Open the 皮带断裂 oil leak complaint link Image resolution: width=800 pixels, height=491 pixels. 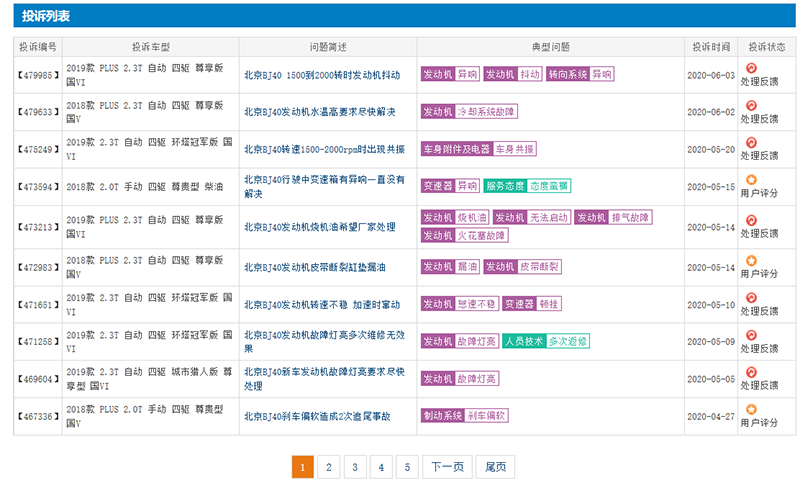click(x=315, y=267)
